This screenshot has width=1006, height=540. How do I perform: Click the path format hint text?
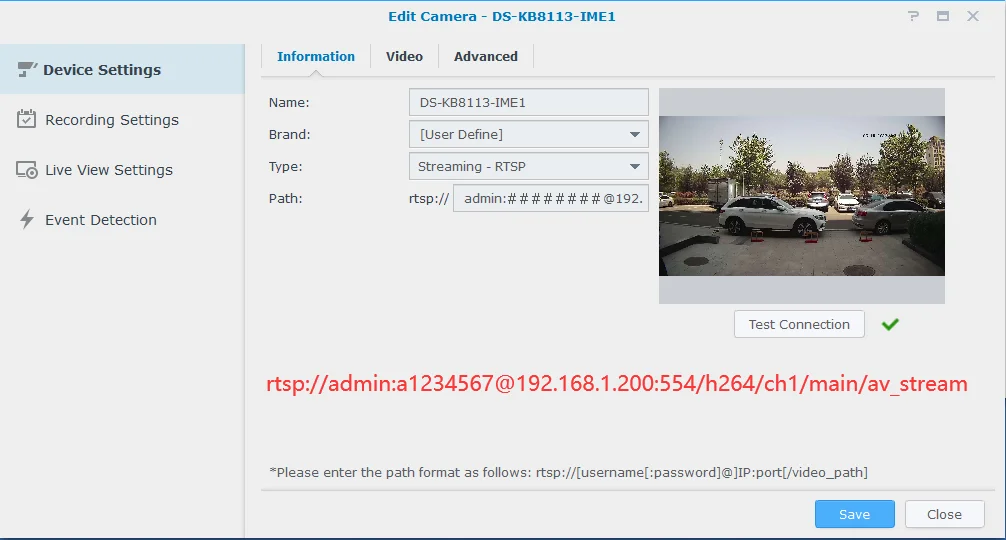pyautogui.click(x=568, y=473)
